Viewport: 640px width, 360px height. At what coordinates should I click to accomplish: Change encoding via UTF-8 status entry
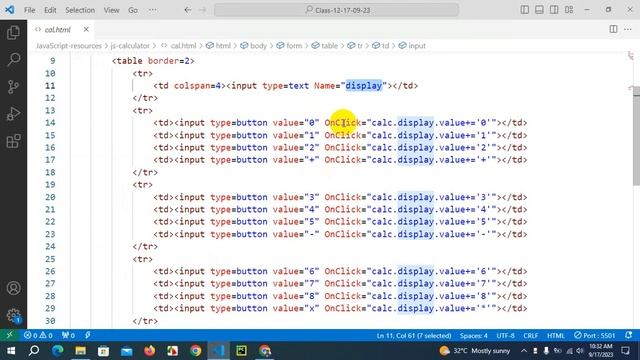[506, 336]
